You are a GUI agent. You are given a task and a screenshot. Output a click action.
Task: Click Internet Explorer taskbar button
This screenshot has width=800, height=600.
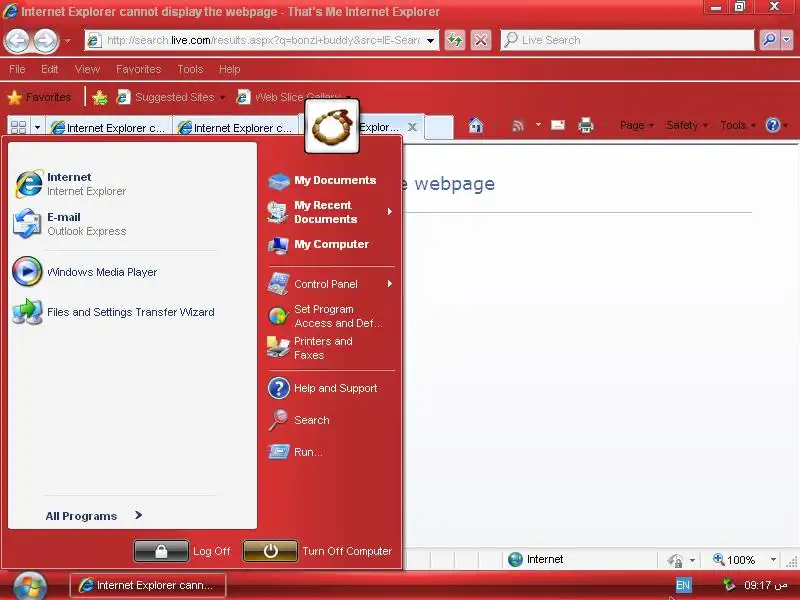(148, 585)
